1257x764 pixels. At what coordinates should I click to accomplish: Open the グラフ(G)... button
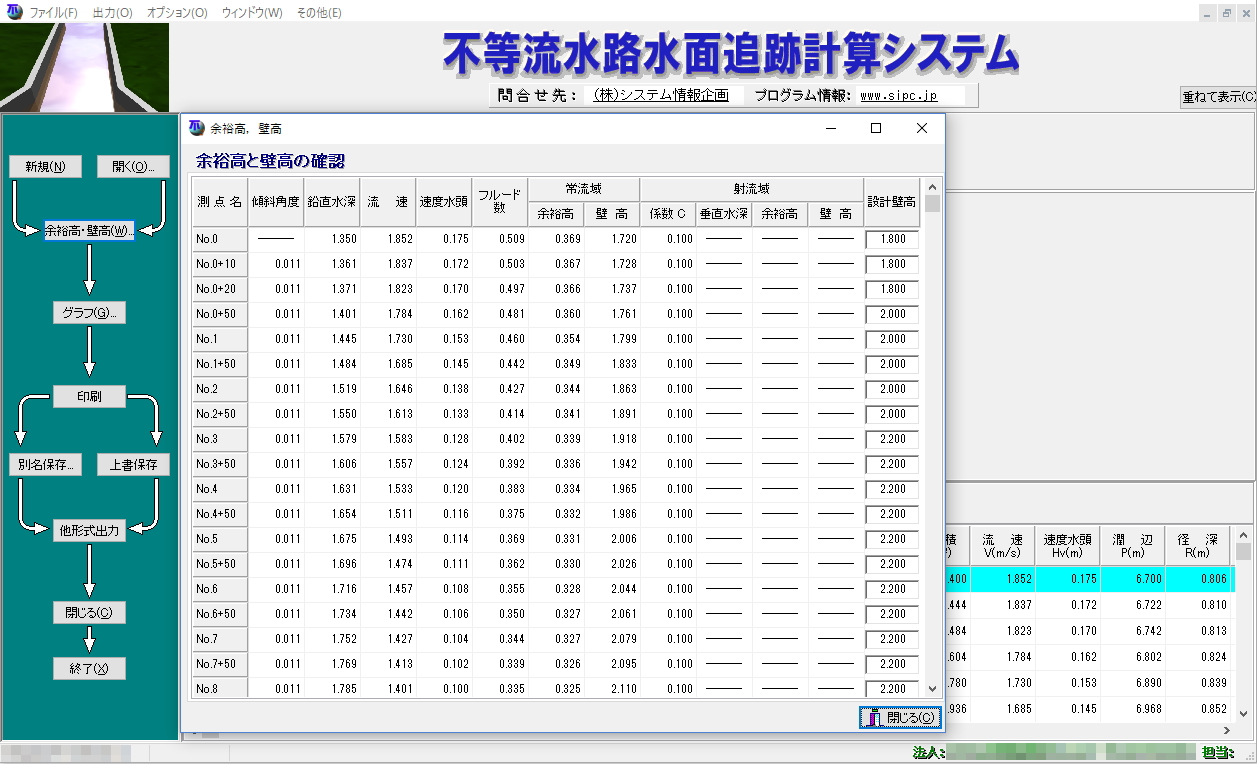point(89,313)
